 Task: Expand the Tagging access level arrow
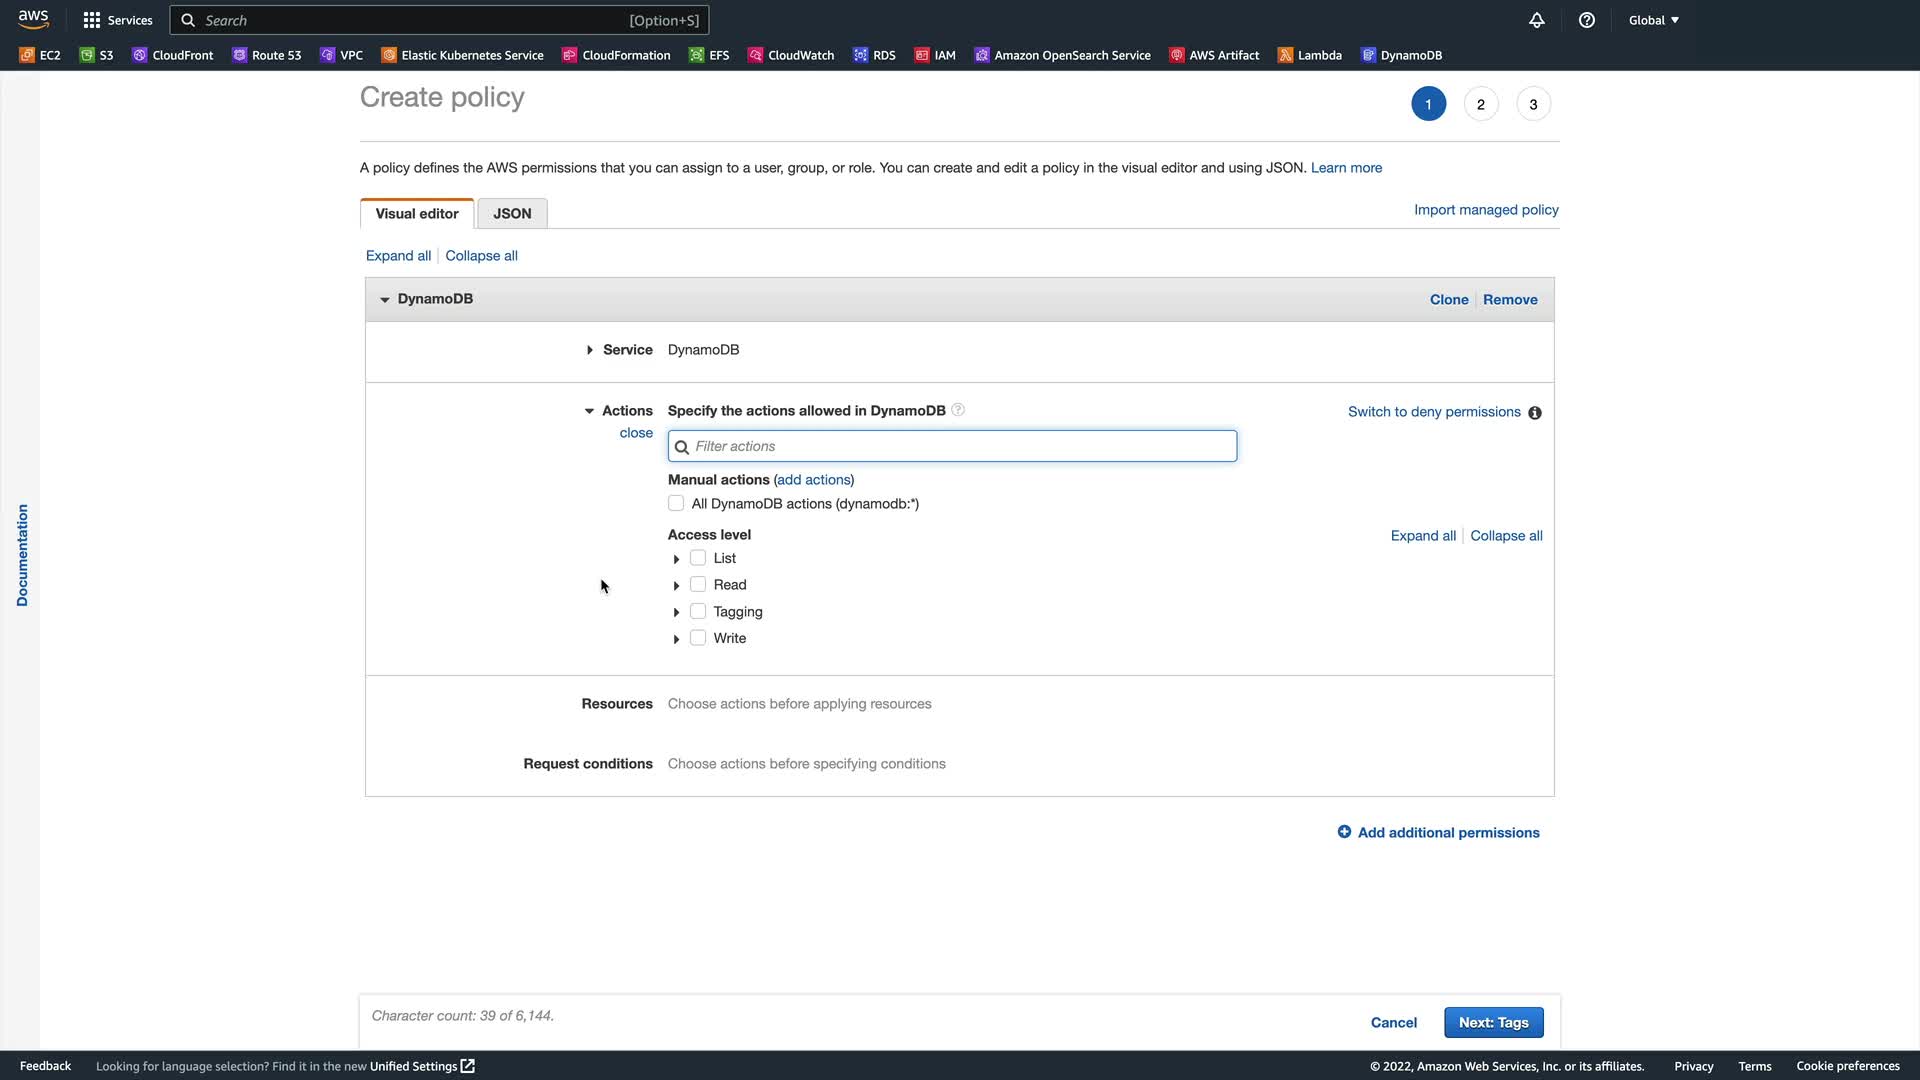pos(676,612)
